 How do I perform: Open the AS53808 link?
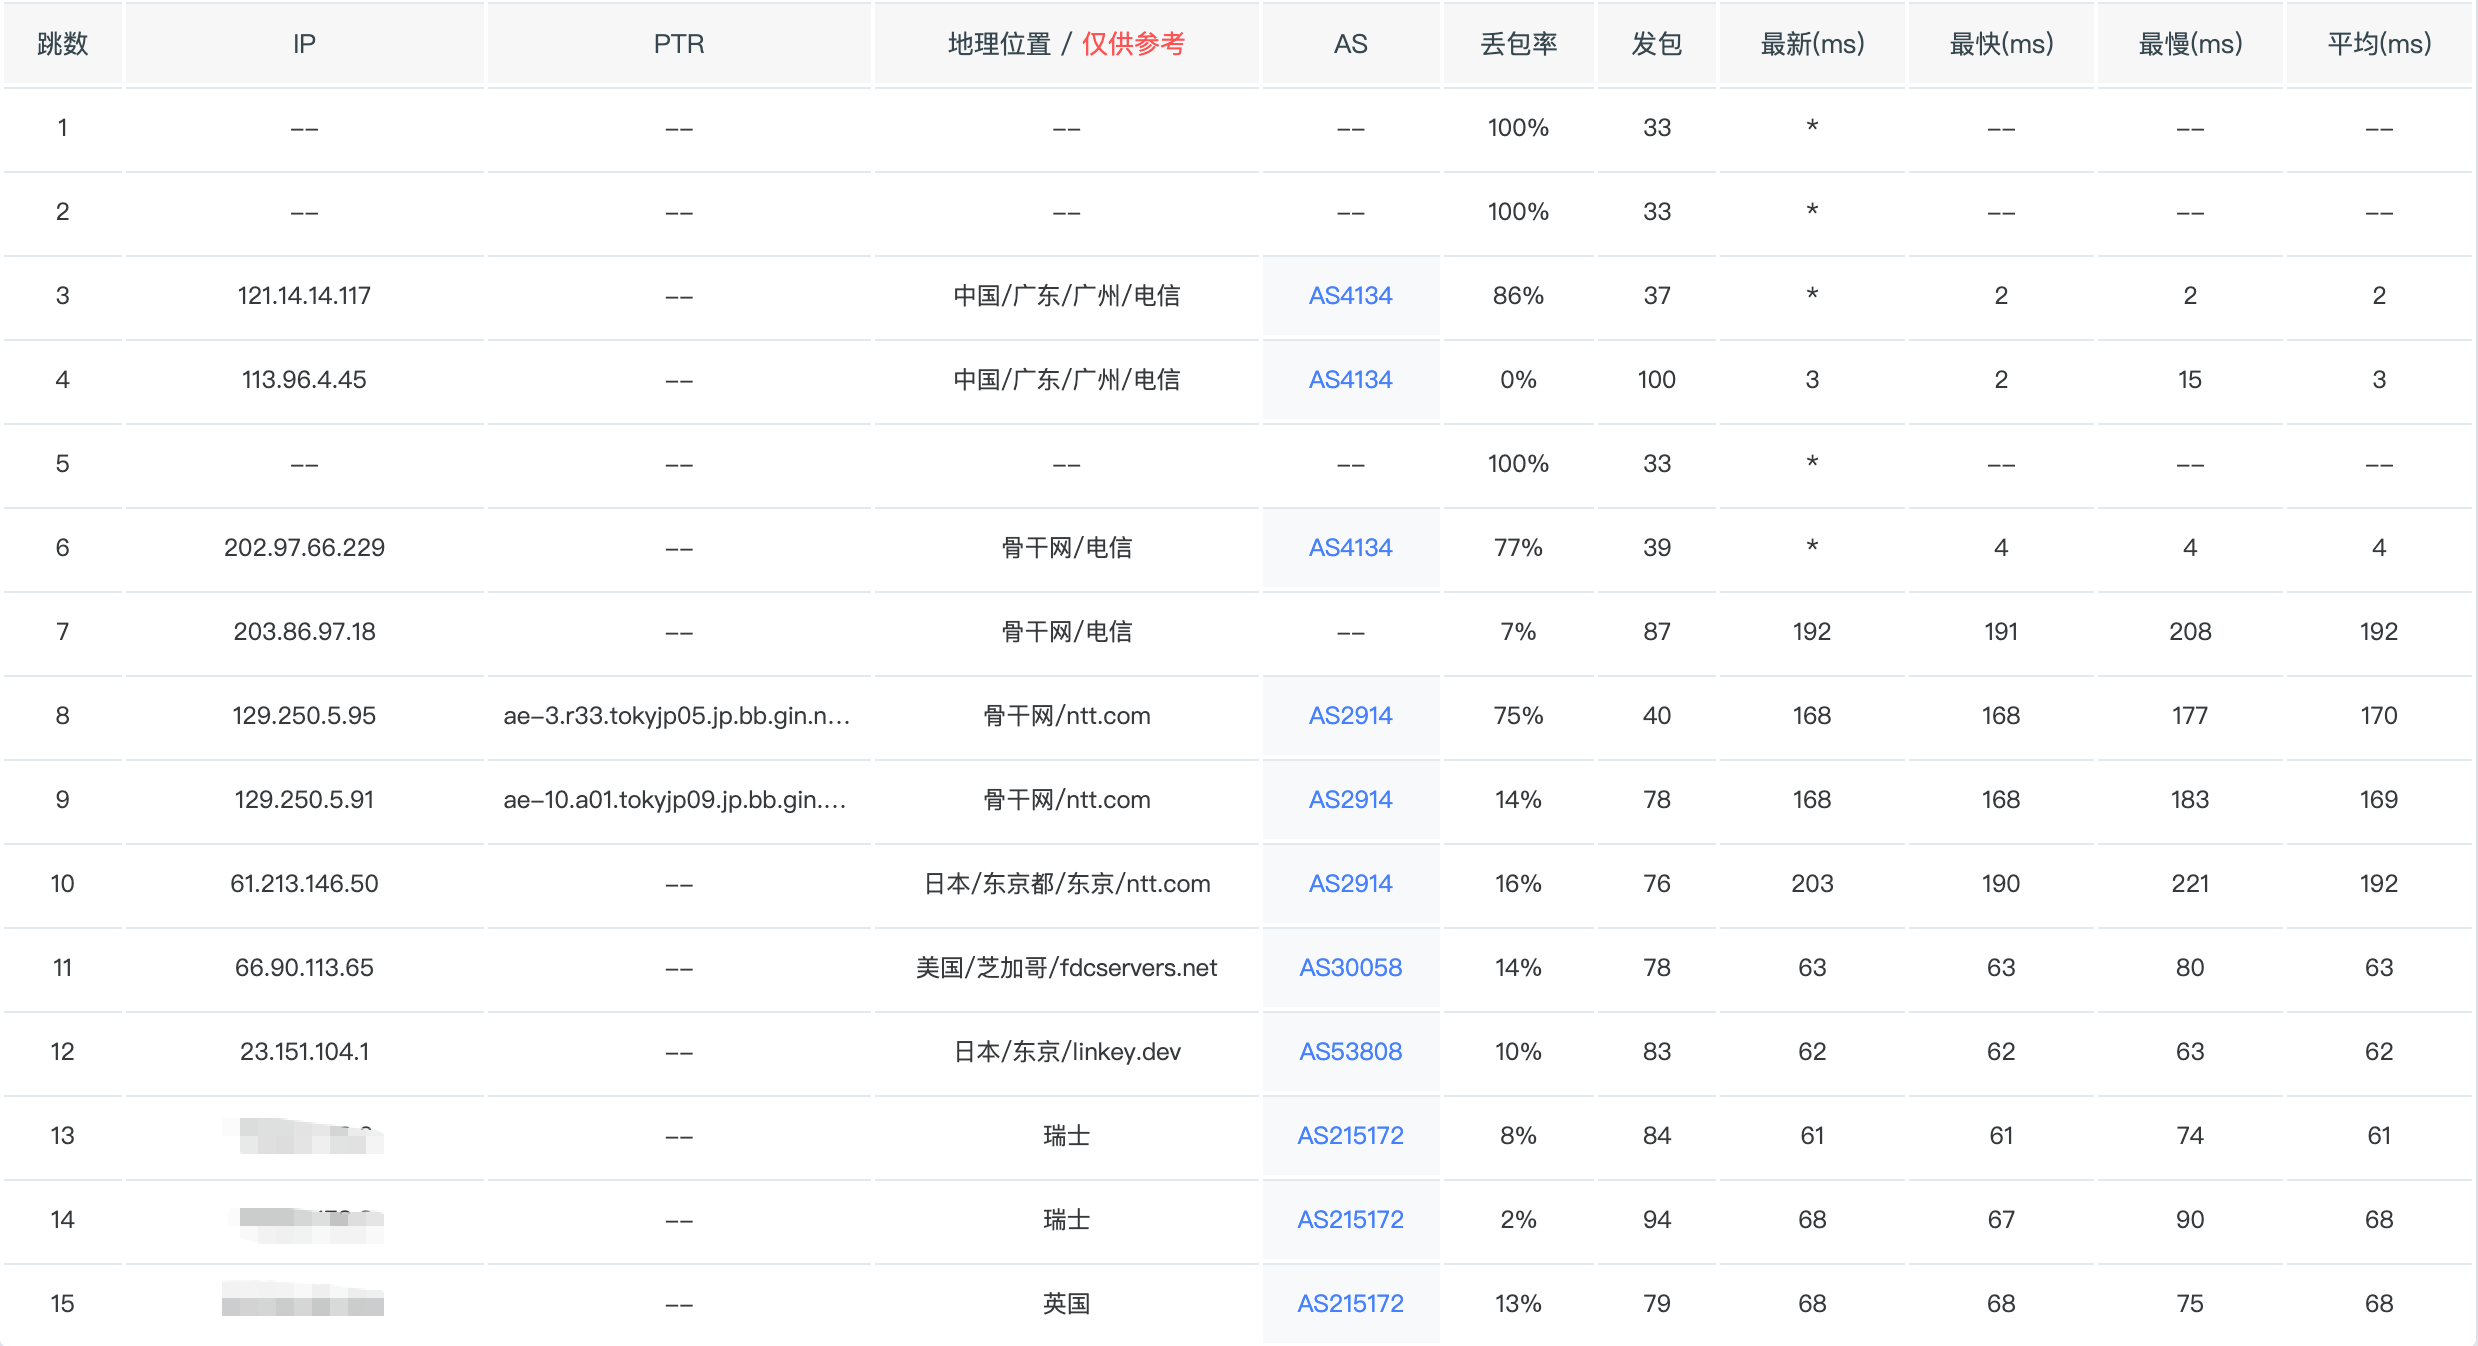coord(1350,1052)
